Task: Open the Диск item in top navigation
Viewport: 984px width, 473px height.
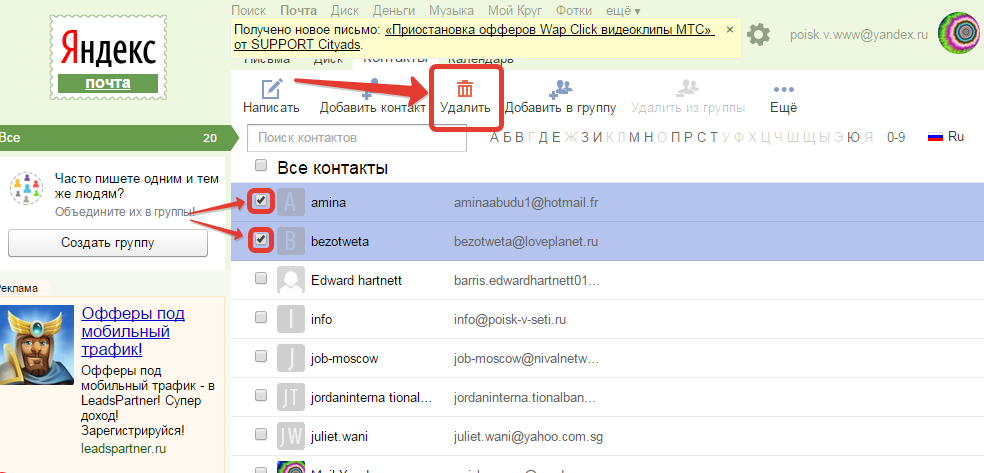Action: click(x=343, y=10)
